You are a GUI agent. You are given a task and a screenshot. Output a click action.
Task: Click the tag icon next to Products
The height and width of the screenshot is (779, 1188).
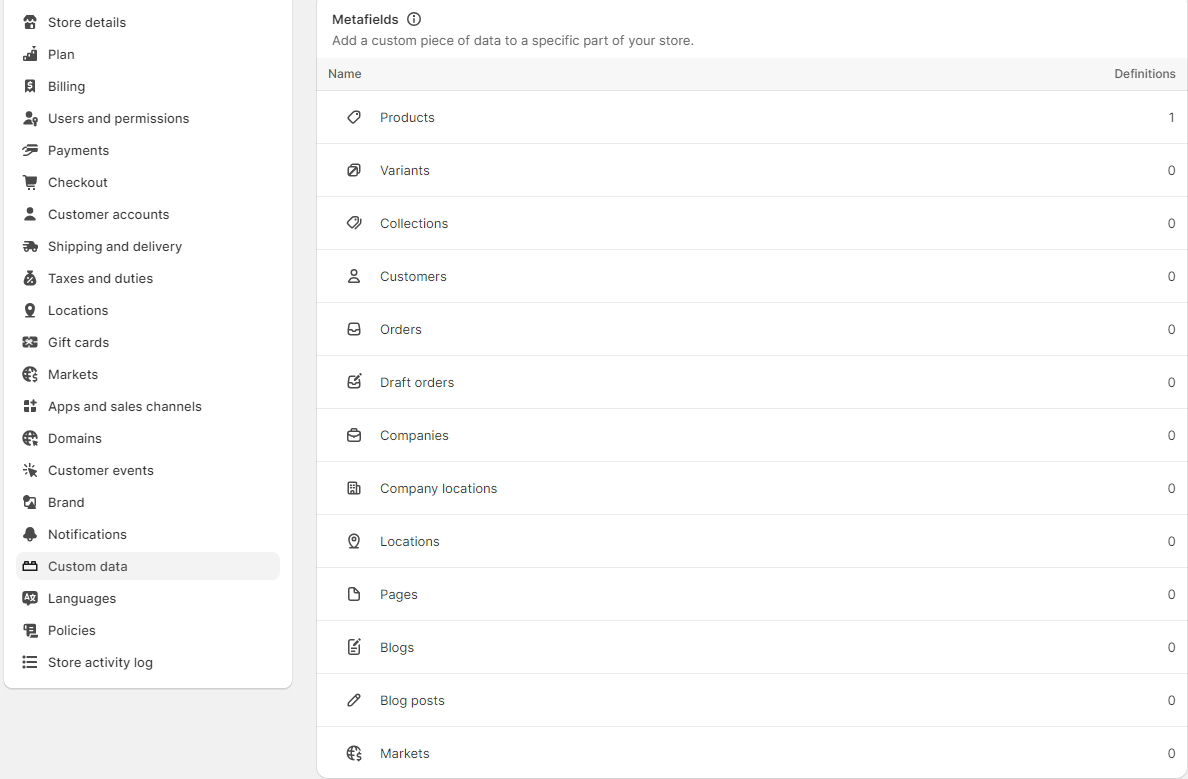354,117
